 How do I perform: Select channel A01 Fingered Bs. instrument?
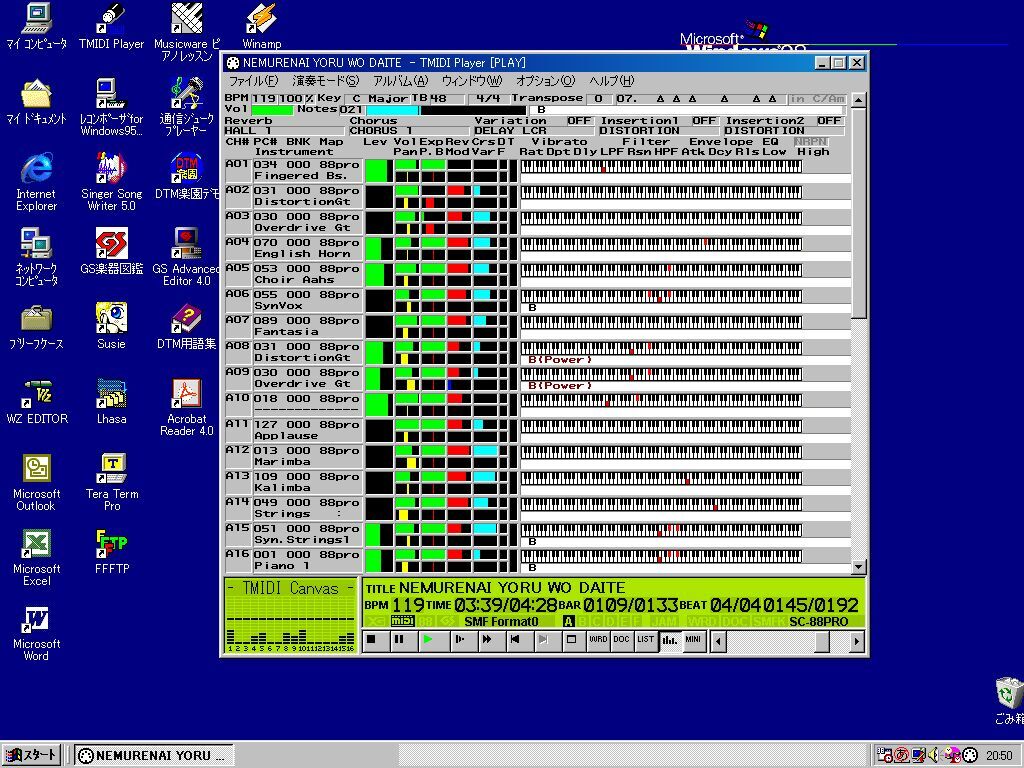(x=306, y=170)
